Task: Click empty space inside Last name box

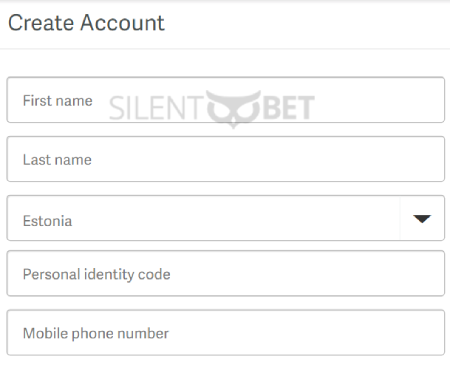Action: click(267, 159)
